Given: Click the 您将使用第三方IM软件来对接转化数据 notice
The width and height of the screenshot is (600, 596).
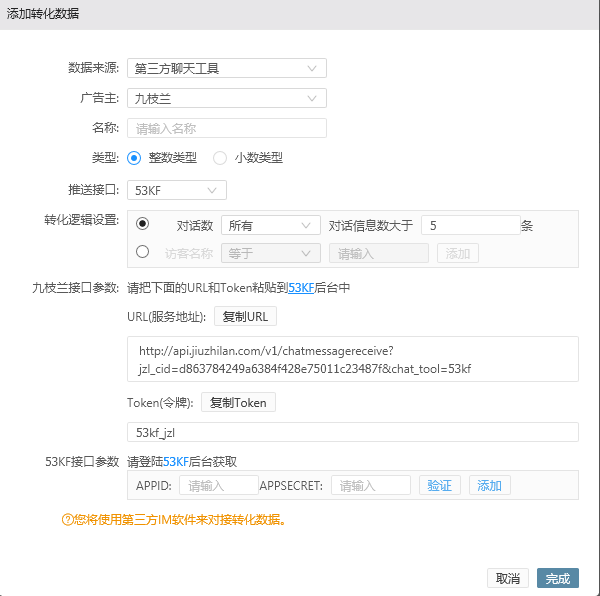Looking at the screenshot, I should click(180, 520).
